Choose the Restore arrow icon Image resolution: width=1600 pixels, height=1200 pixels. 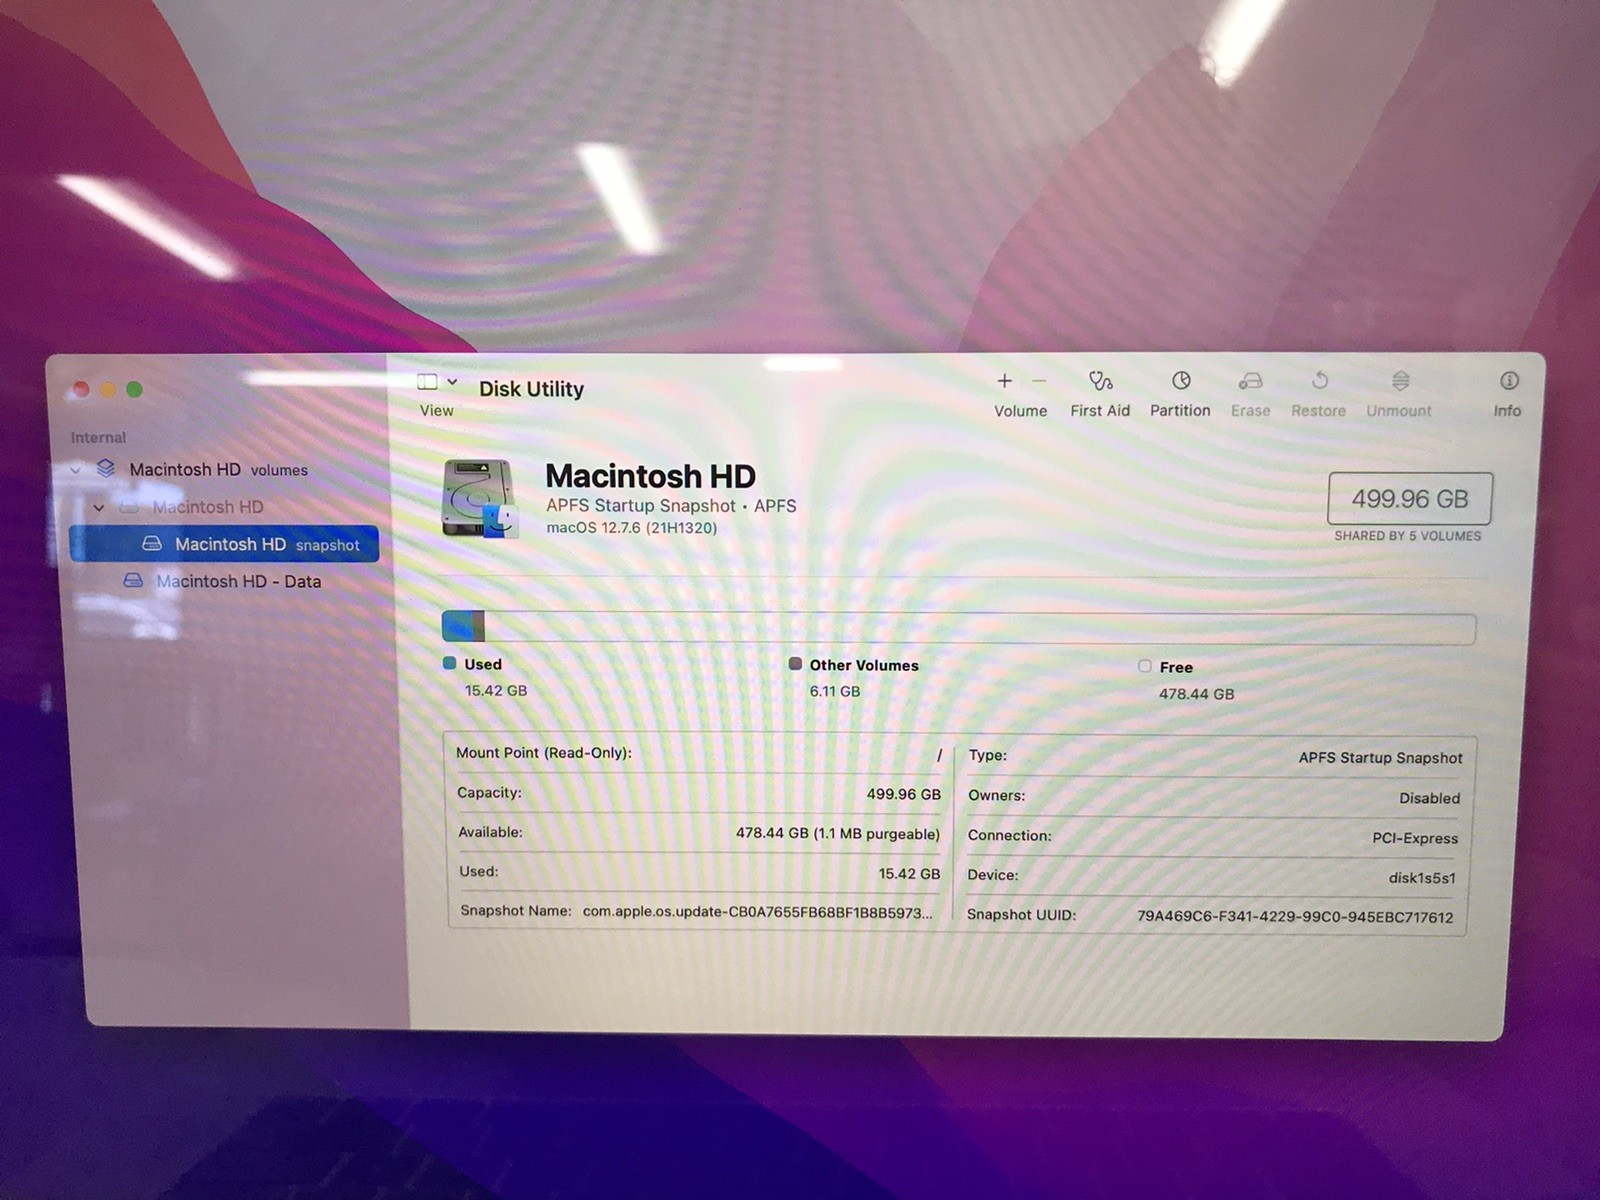[x=1320, y=381]
